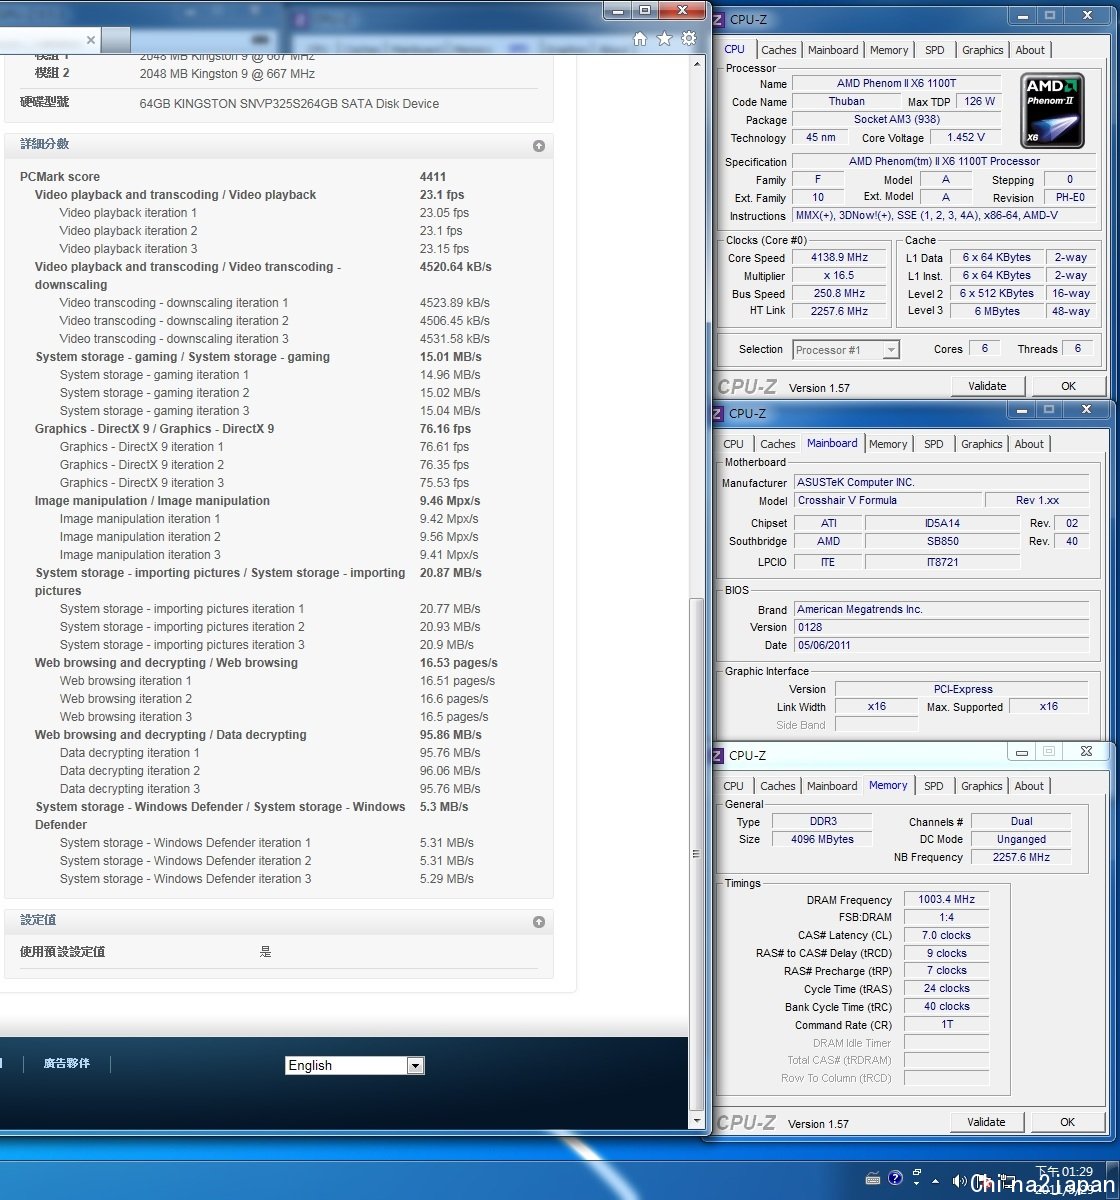The width and height of the screenshot is (1120, 1200).
Task: Open the browser Tools gear icon
Action: (x=688, y=39)
